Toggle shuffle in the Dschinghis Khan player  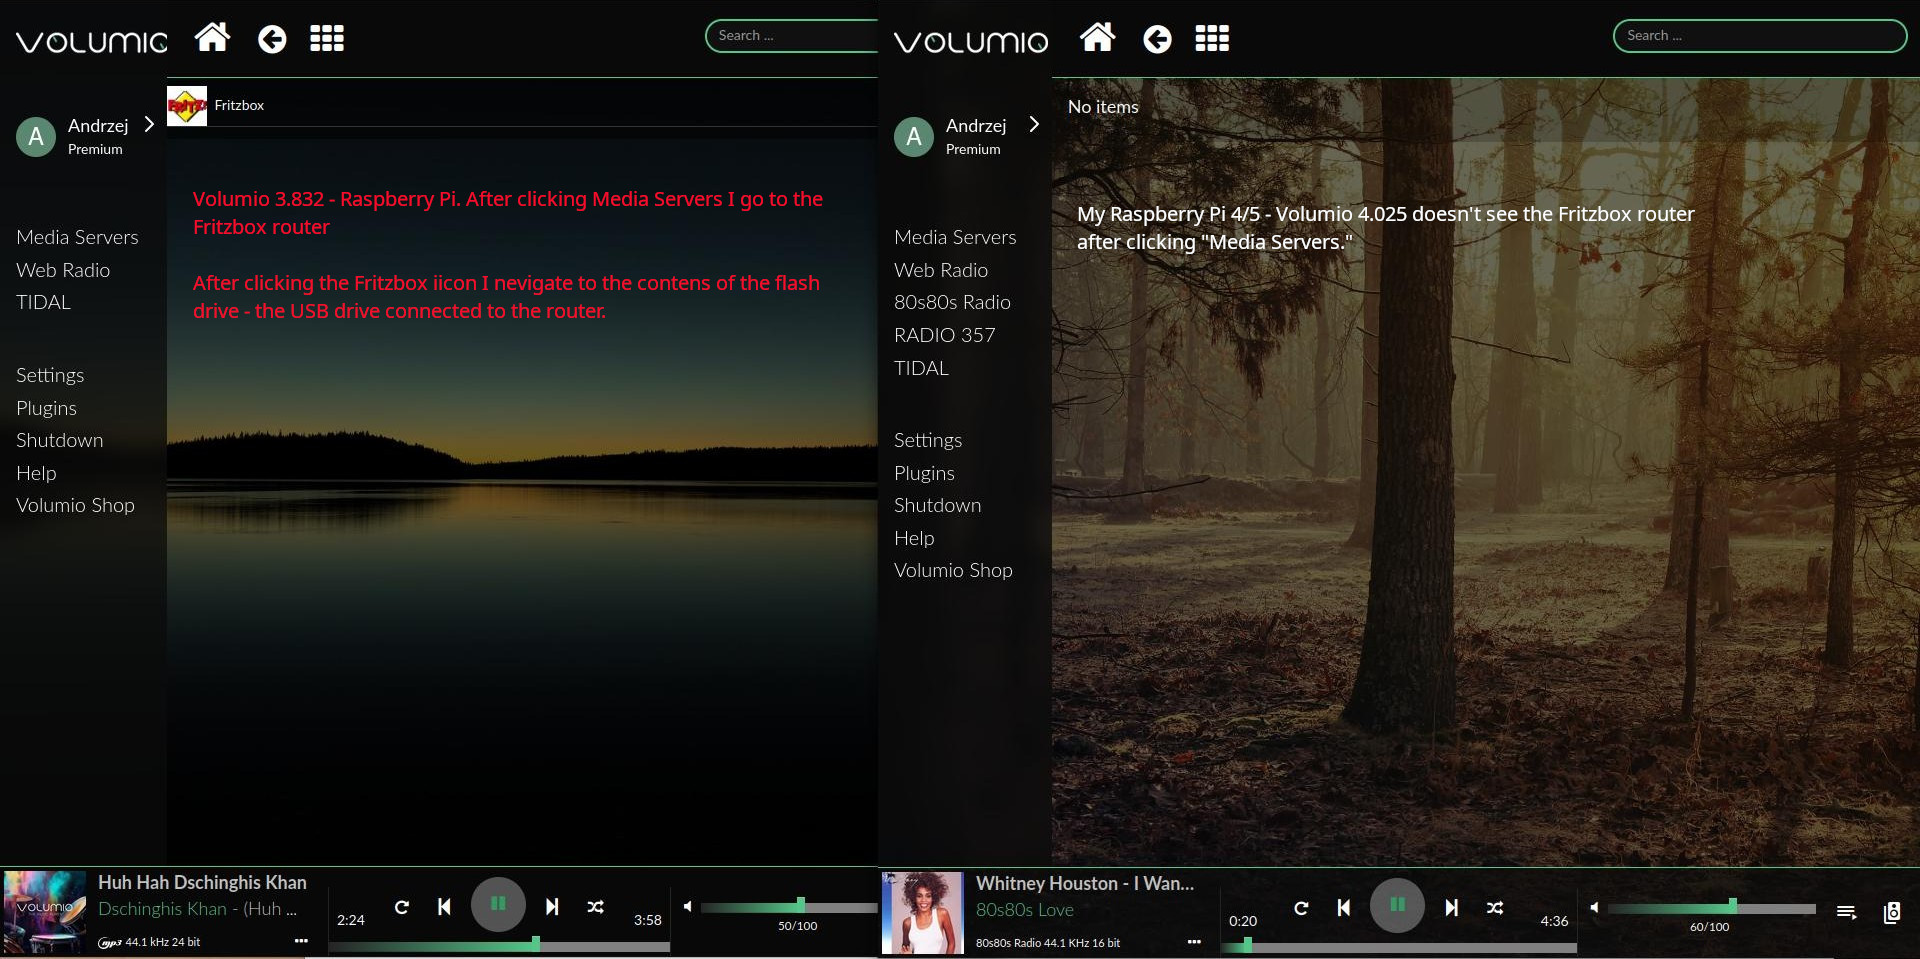point(595,906)
